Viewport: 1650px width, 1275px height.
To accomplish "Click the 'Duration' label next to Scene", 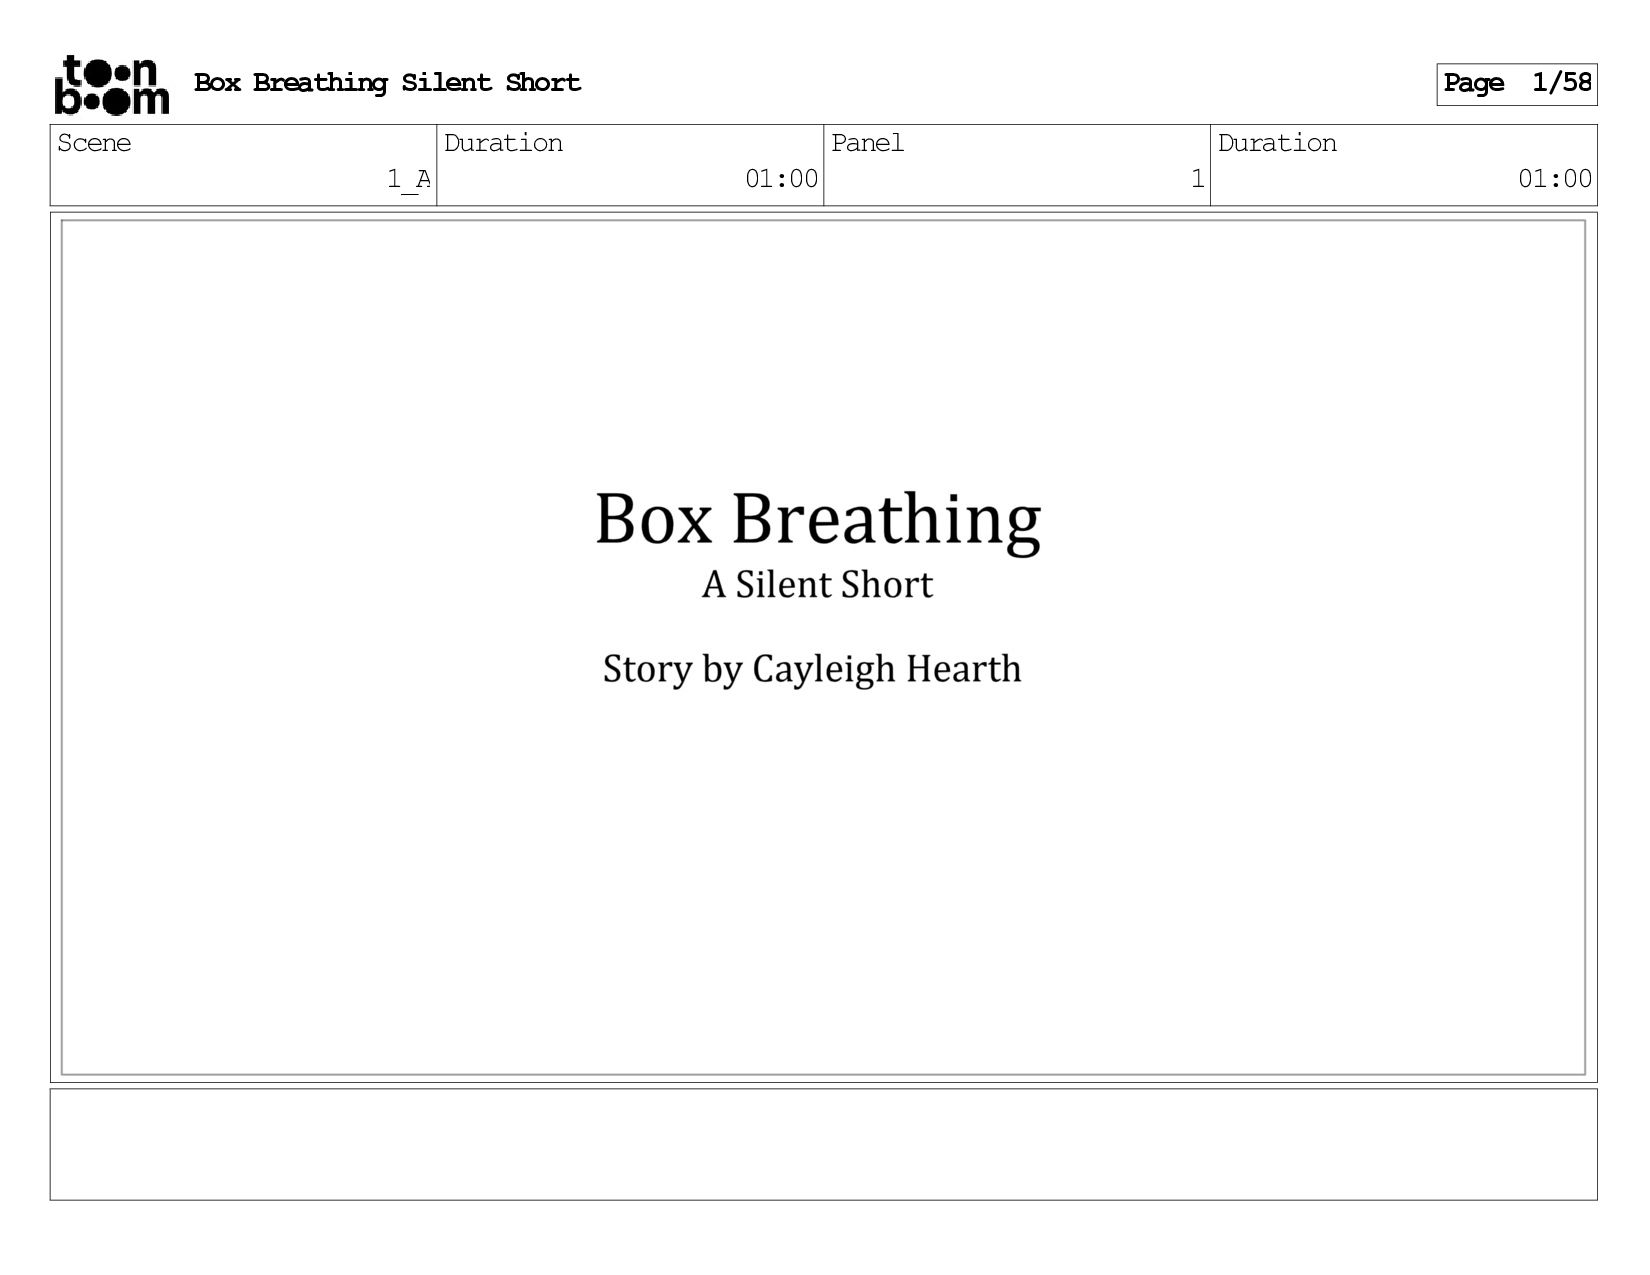I will tap(503, 144).
